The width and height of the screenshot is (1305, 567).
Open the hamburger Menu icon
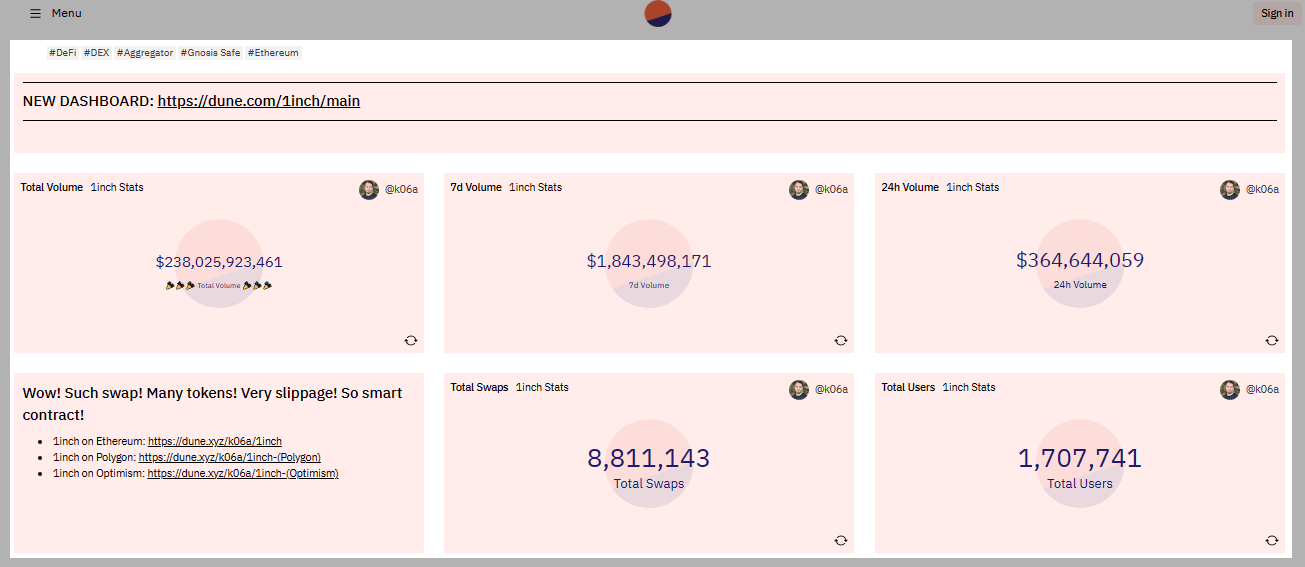36,13
